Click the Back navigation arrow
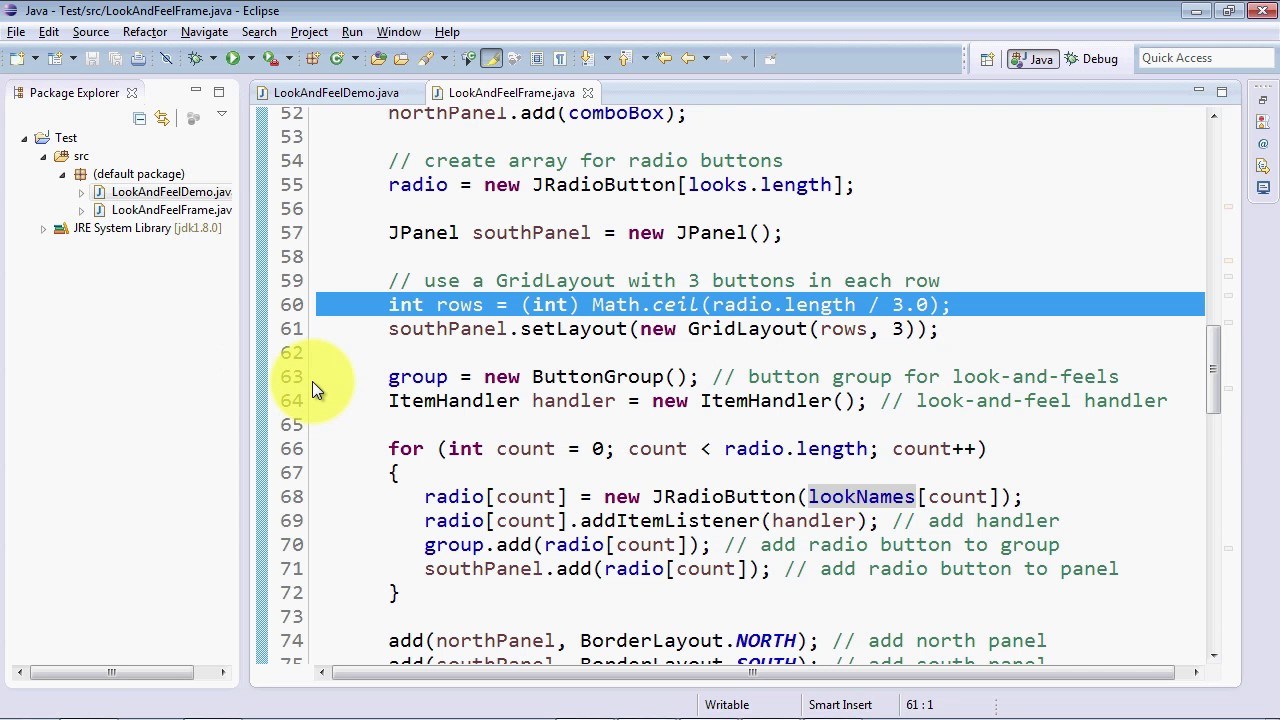 [x=688, y=58]
